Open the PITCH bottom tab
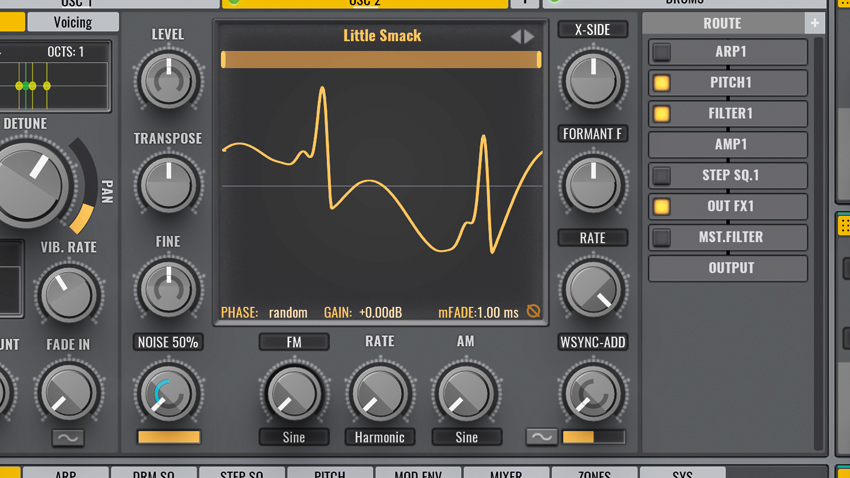Image resolution: width=850 pixels, height=478 pixels. 330,473
